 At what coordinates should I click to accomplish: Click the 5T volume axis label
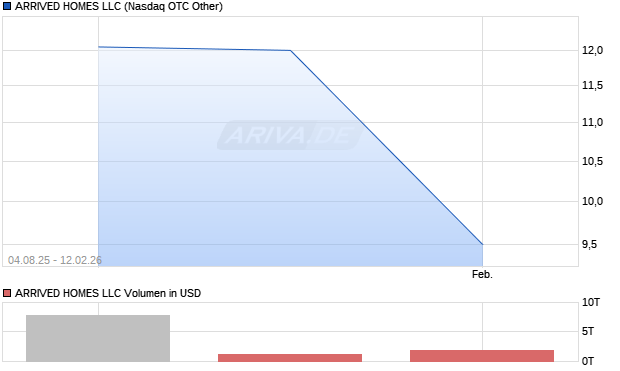(x=588, y=331)
